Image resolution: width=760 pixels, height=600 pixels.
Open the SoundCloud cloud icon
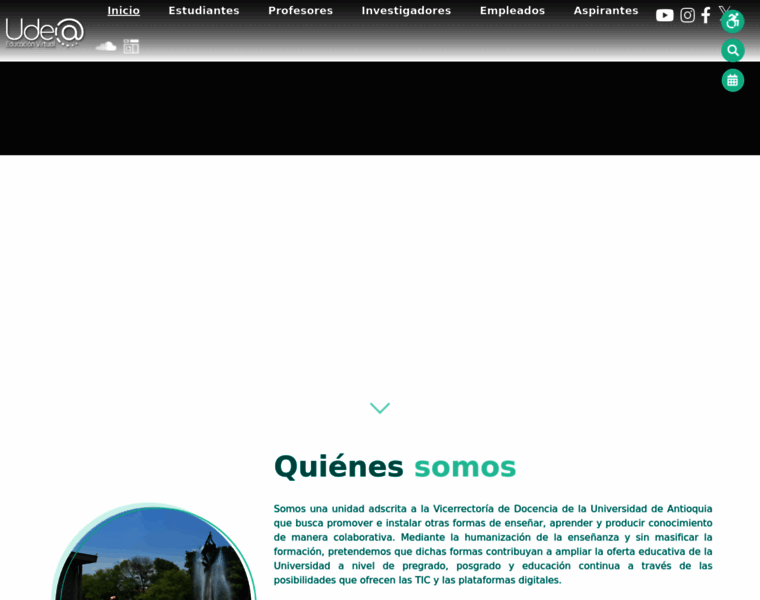[106, 46]
